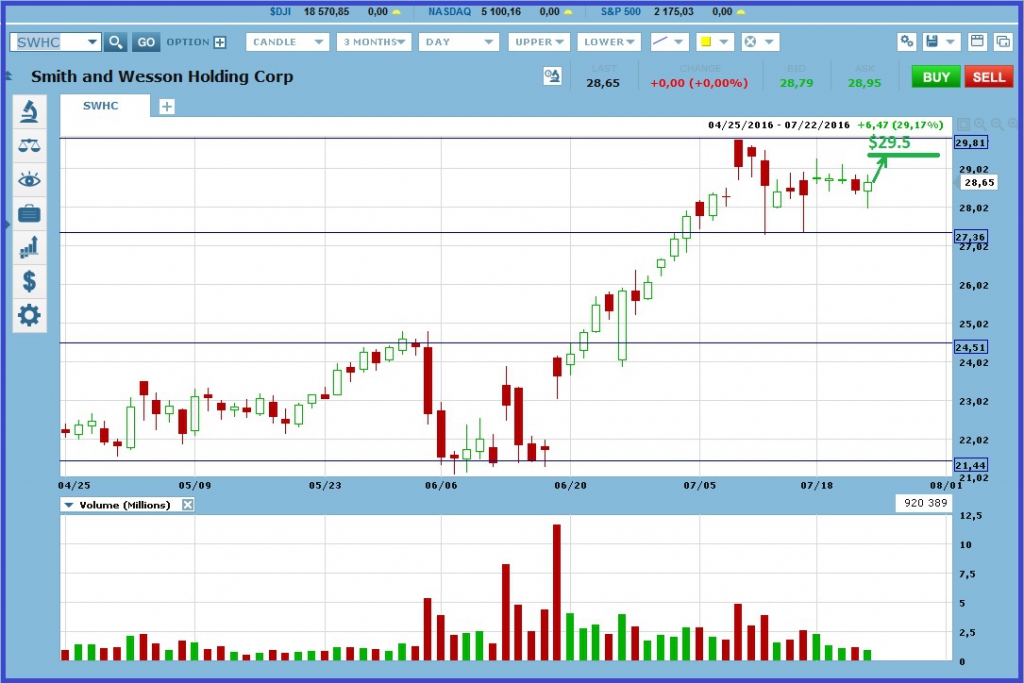Click the 07/18 date axis label
The image size is (1024, 683).
[x=816, y=486]
